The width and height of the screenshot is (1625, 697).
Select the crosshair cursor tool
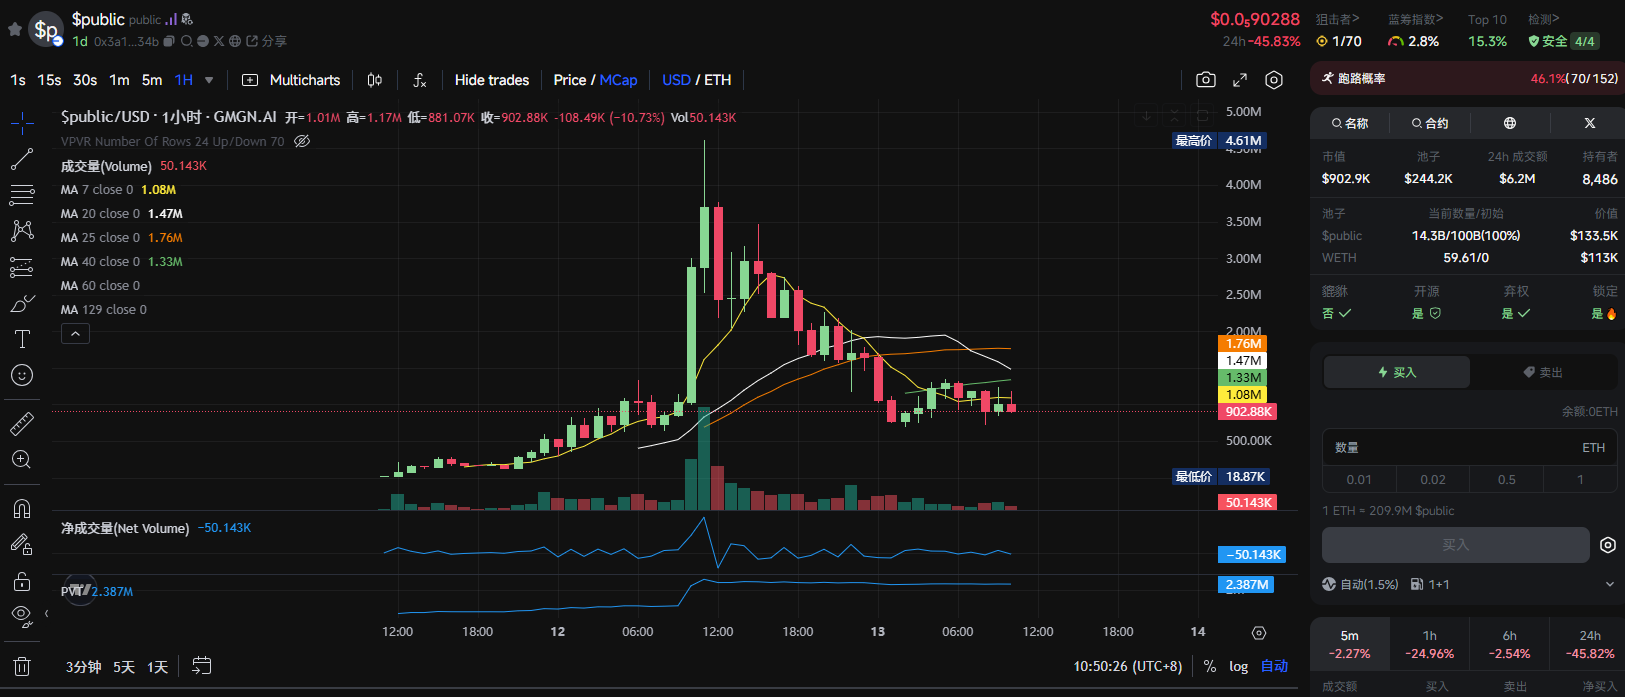[22, 123]
